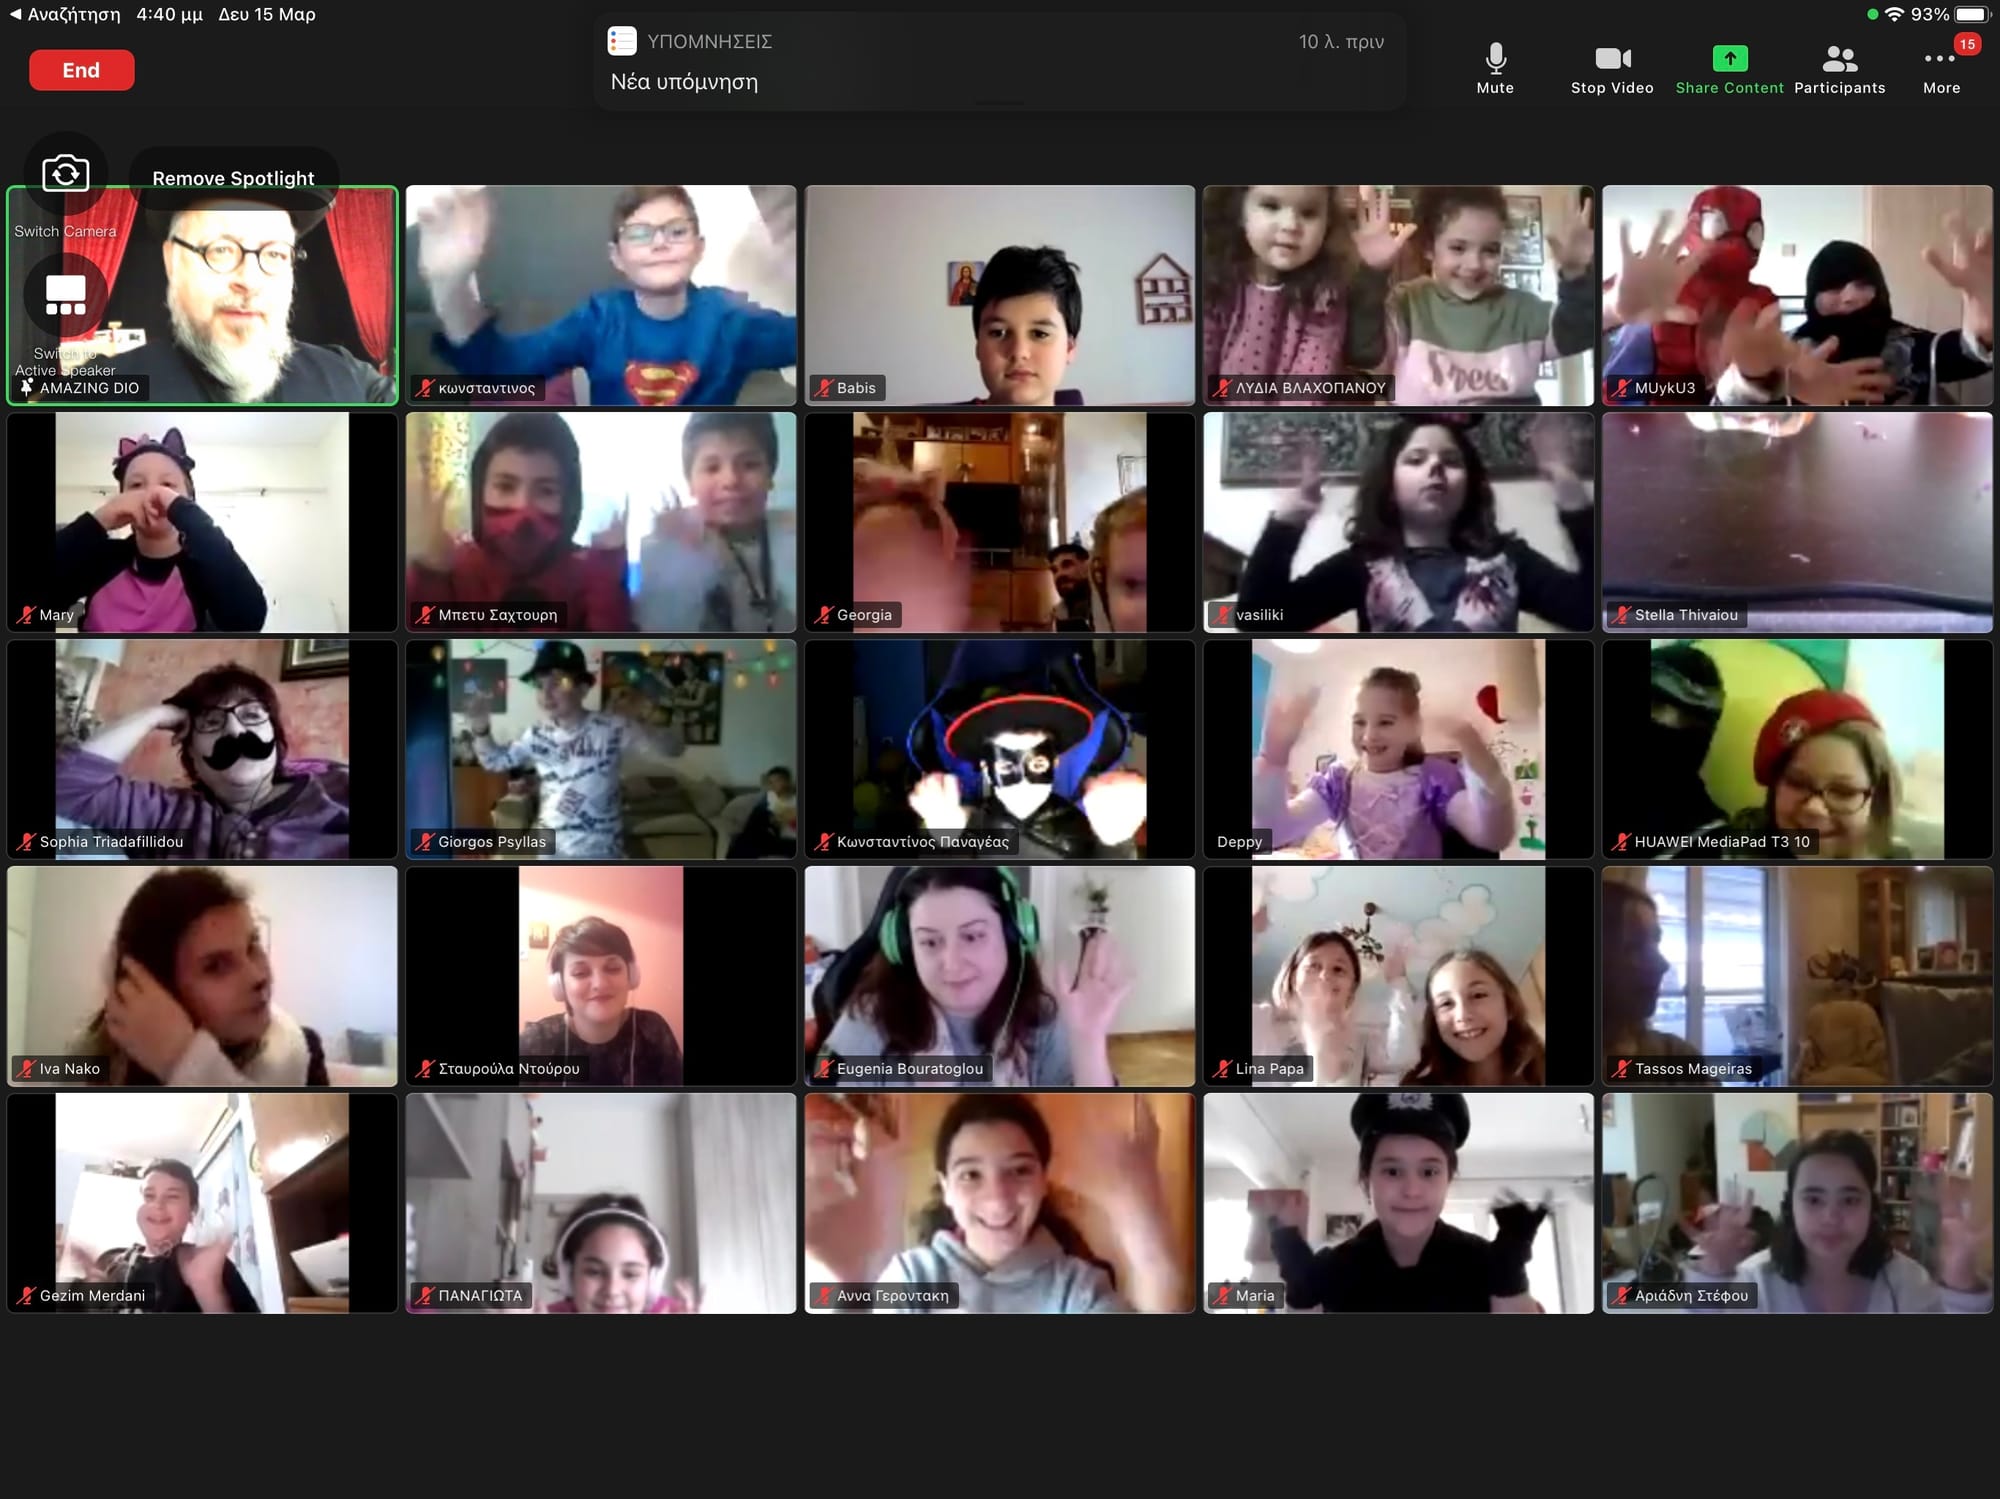
Task: Tap muted mic icon beside Tassos Mageiras
Action: click(x=1620, y=1069)
